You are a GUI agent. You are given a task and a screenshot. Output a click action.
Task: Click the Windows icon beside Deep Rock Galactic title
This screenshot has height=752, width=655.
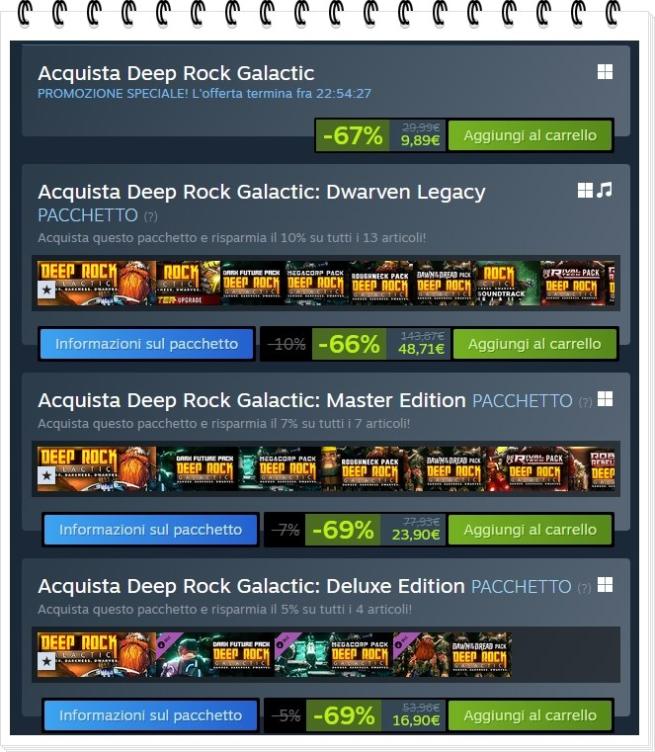click(605, 72)
